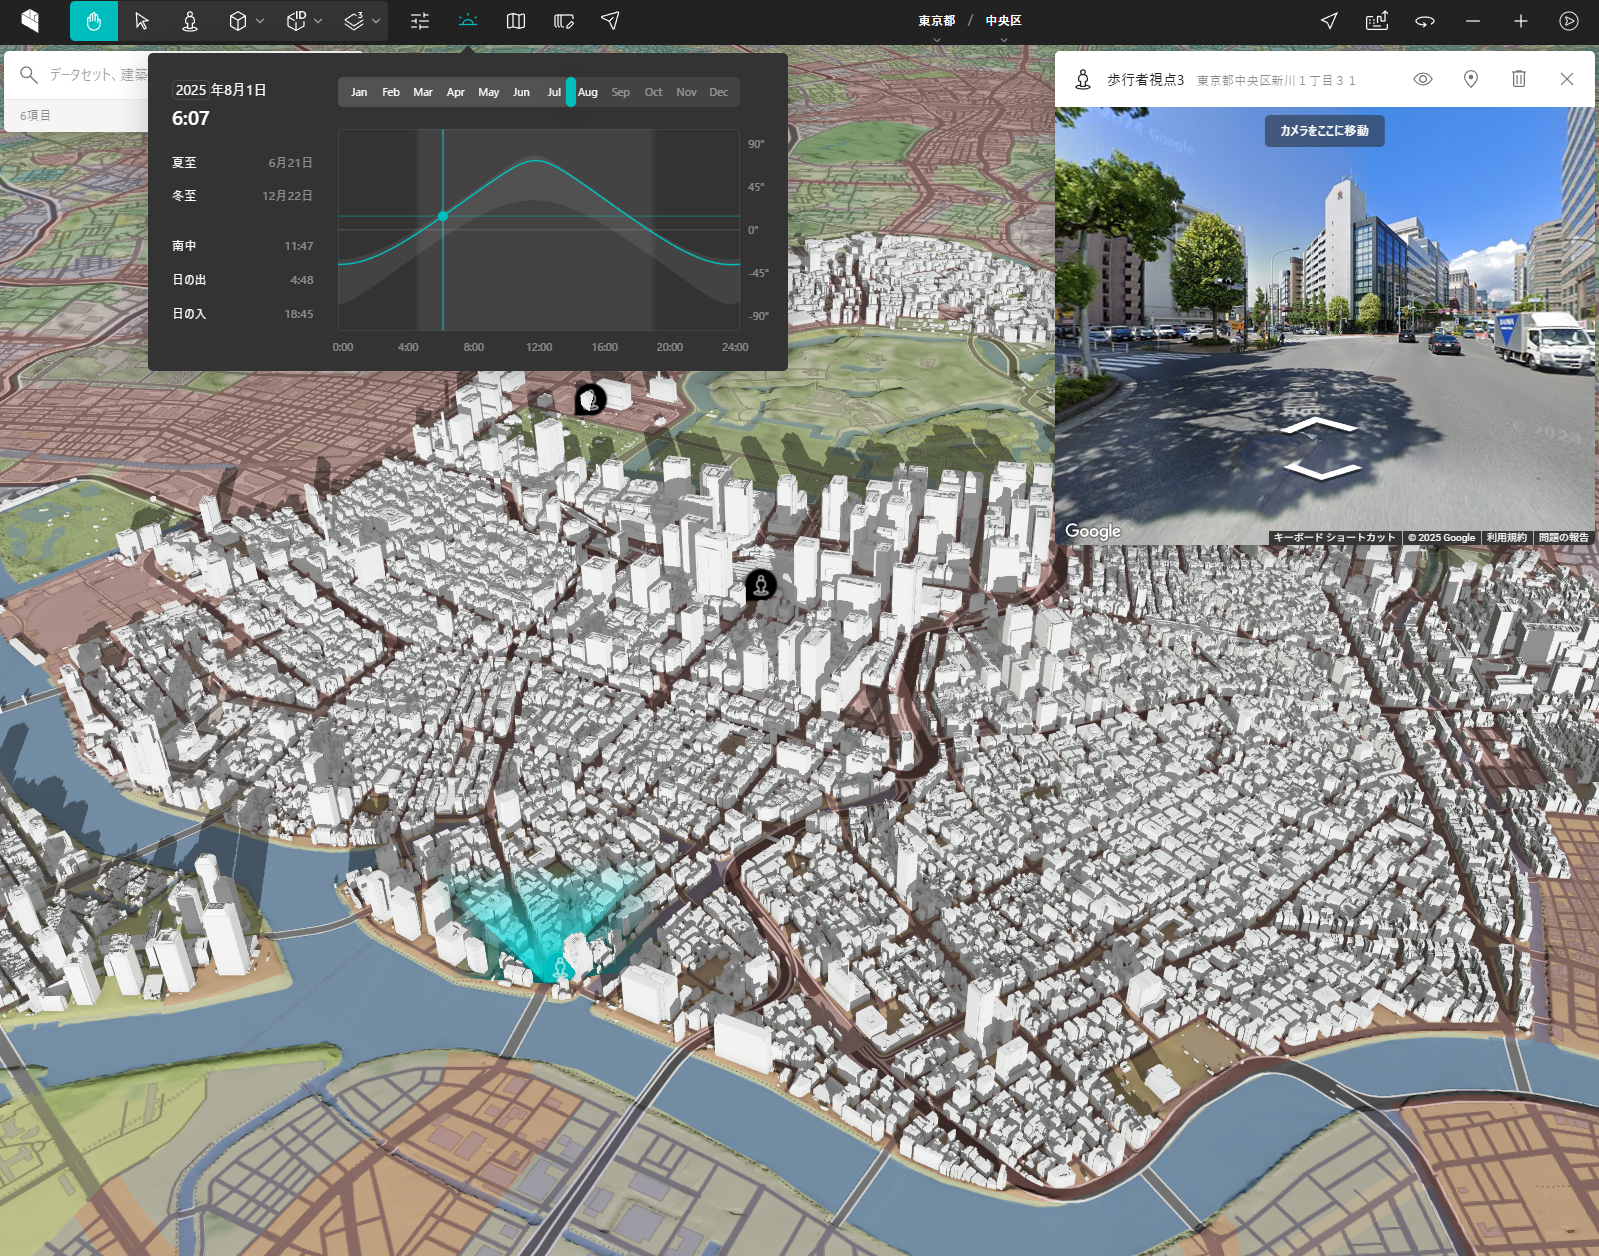Click the 歩行者視点3 title icon

pos(1083,79)
